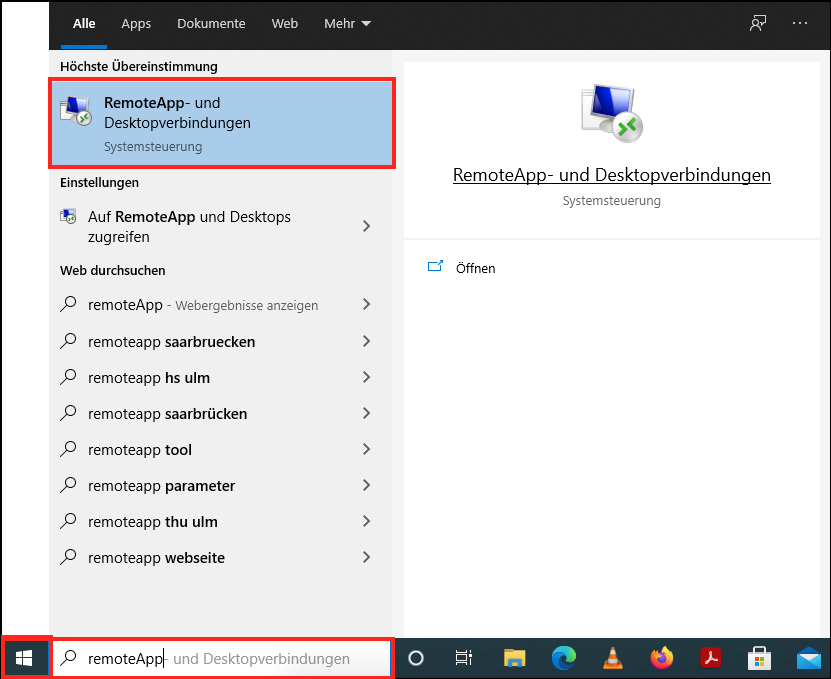831x679 pixels.
Task: Open Cortana from the taskbar circle icon
Action: pos(417,658)
